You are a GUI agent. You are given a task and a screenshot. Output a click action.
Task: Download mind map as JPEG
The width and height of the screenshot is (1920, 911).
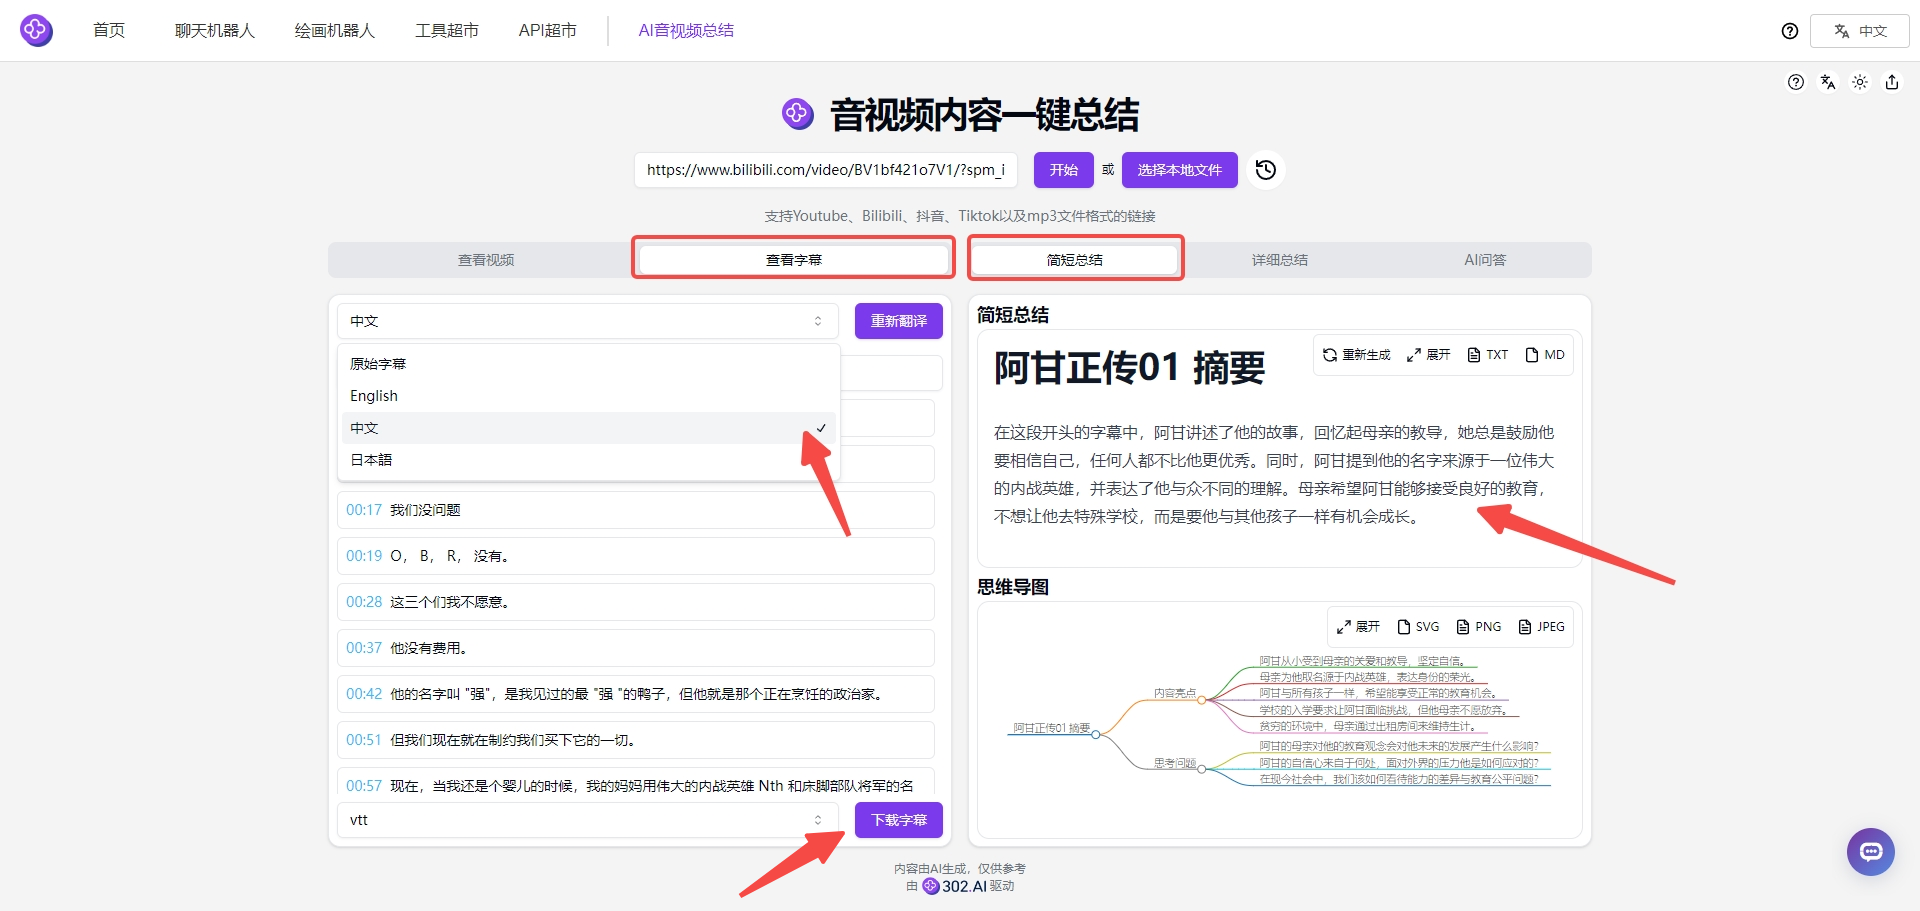tap(1541, 627)
